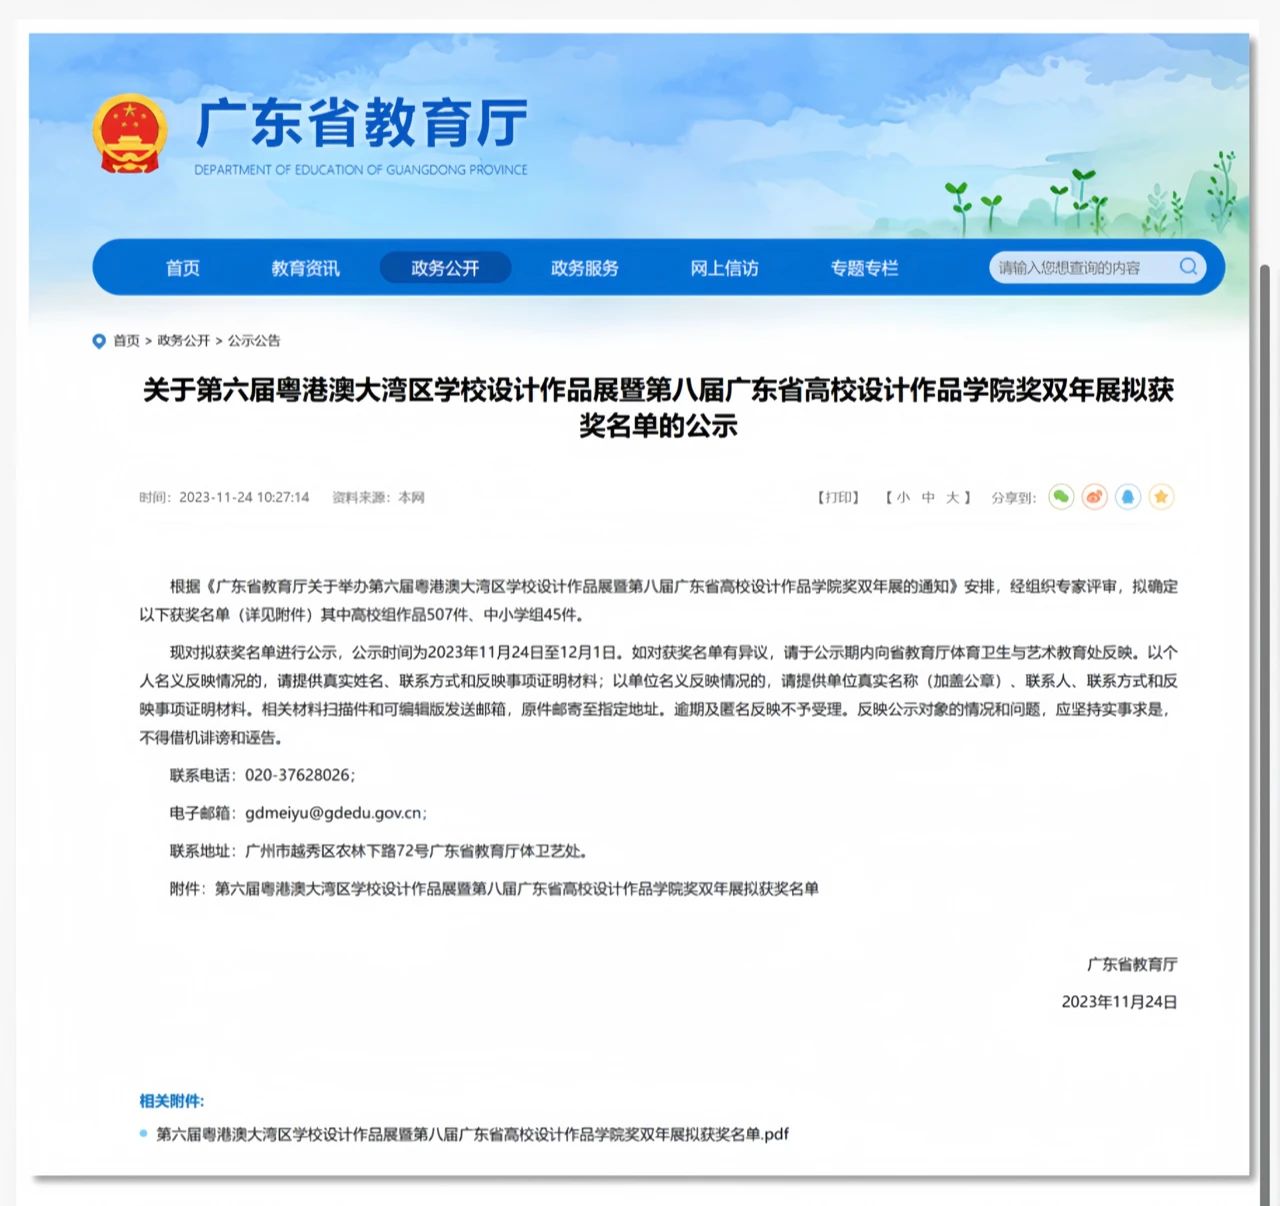
Task: Open the 专题专栏 menu item
Action: click(864, 268)
